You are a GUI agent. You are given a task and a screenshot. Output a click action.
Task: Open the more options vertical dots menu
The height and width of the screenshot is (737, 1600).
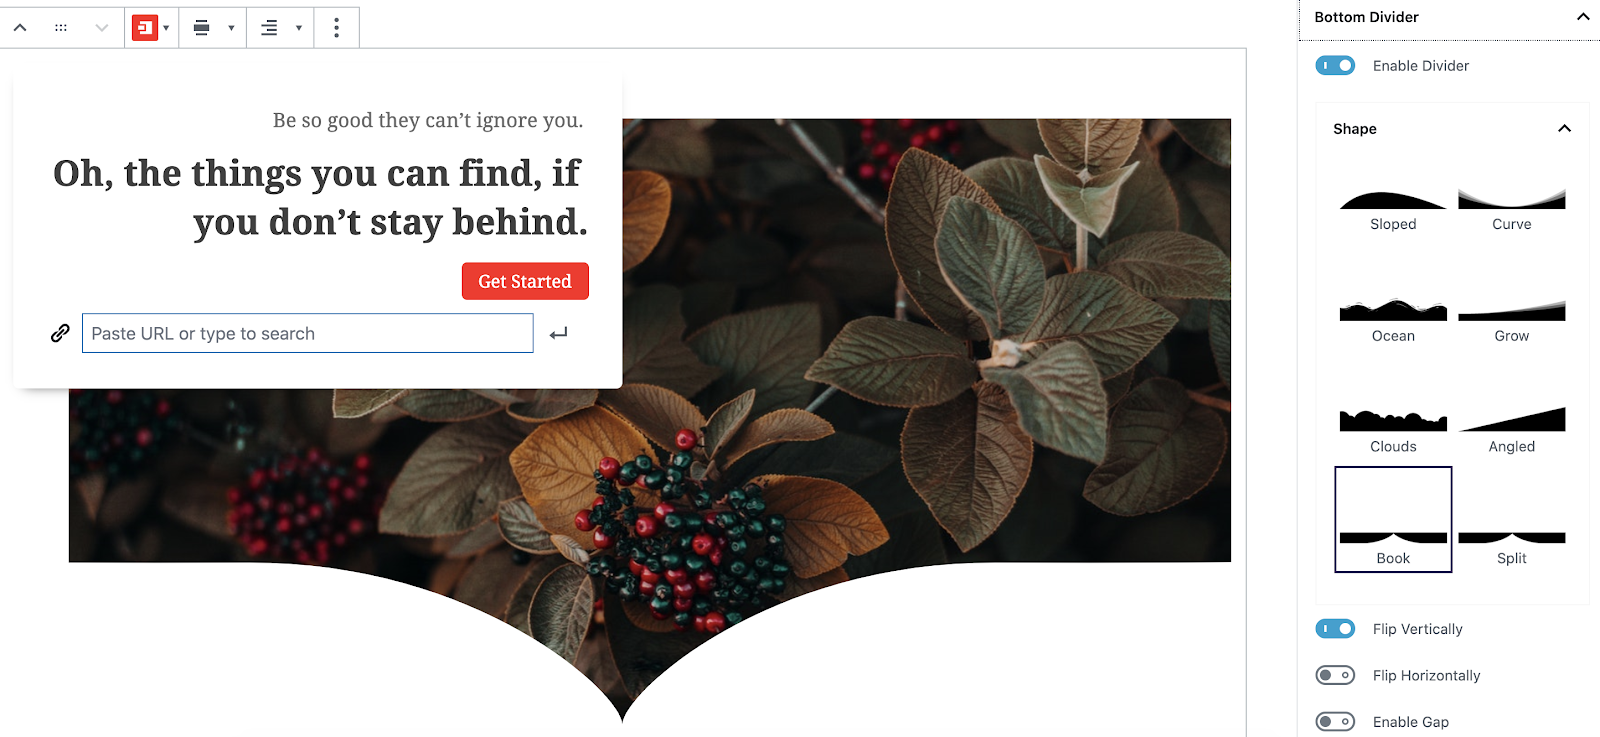click(336, 28)
